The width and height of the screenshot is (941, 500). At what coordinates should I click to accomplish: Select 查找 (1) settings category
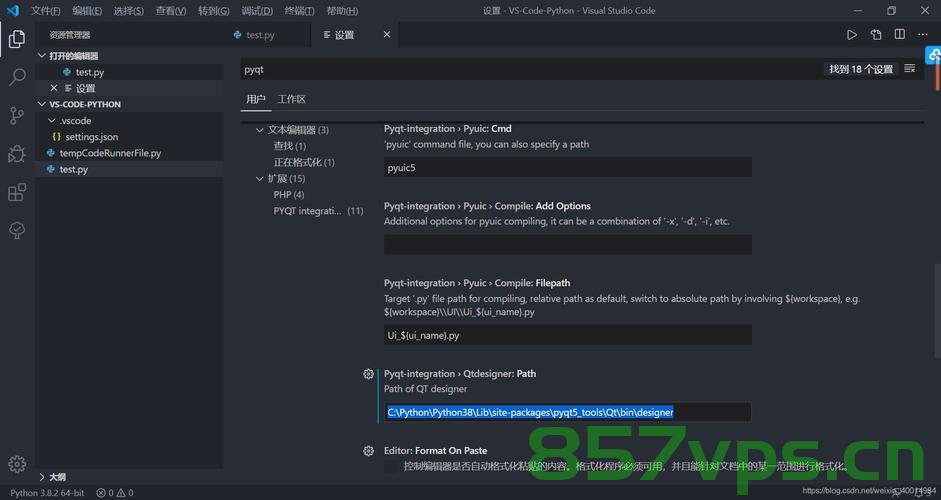tap(290, 146)
